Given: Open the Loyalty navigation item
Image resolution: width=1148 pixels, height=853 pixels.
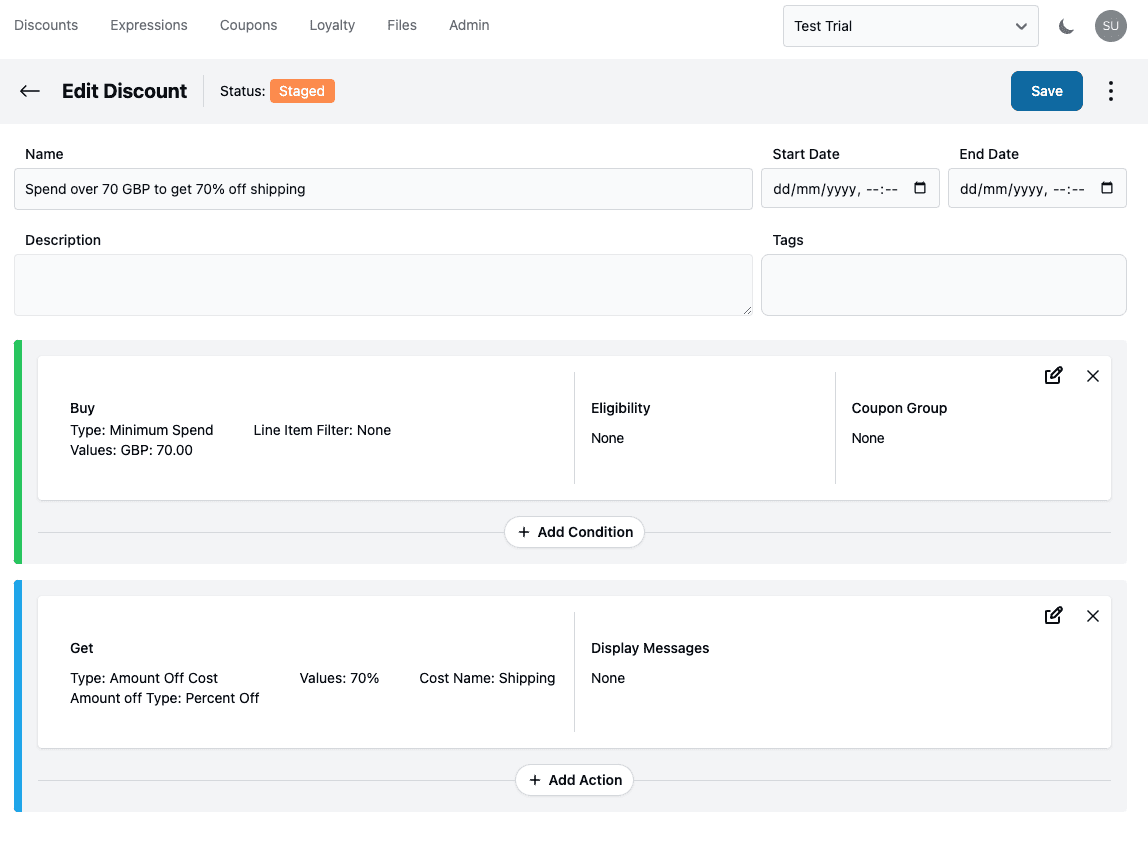Looking at the screenshot, I should [332, 25].
